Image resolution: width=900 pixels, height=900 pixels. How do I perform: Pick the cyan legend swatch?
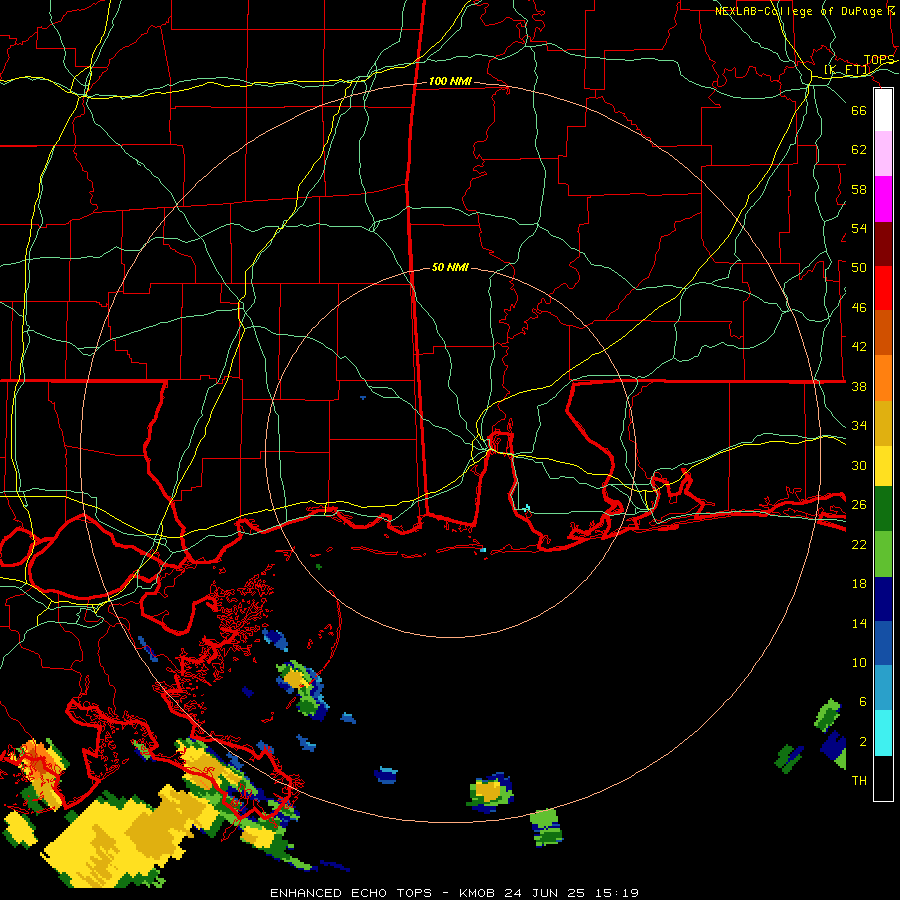click(x=883, y=733)
